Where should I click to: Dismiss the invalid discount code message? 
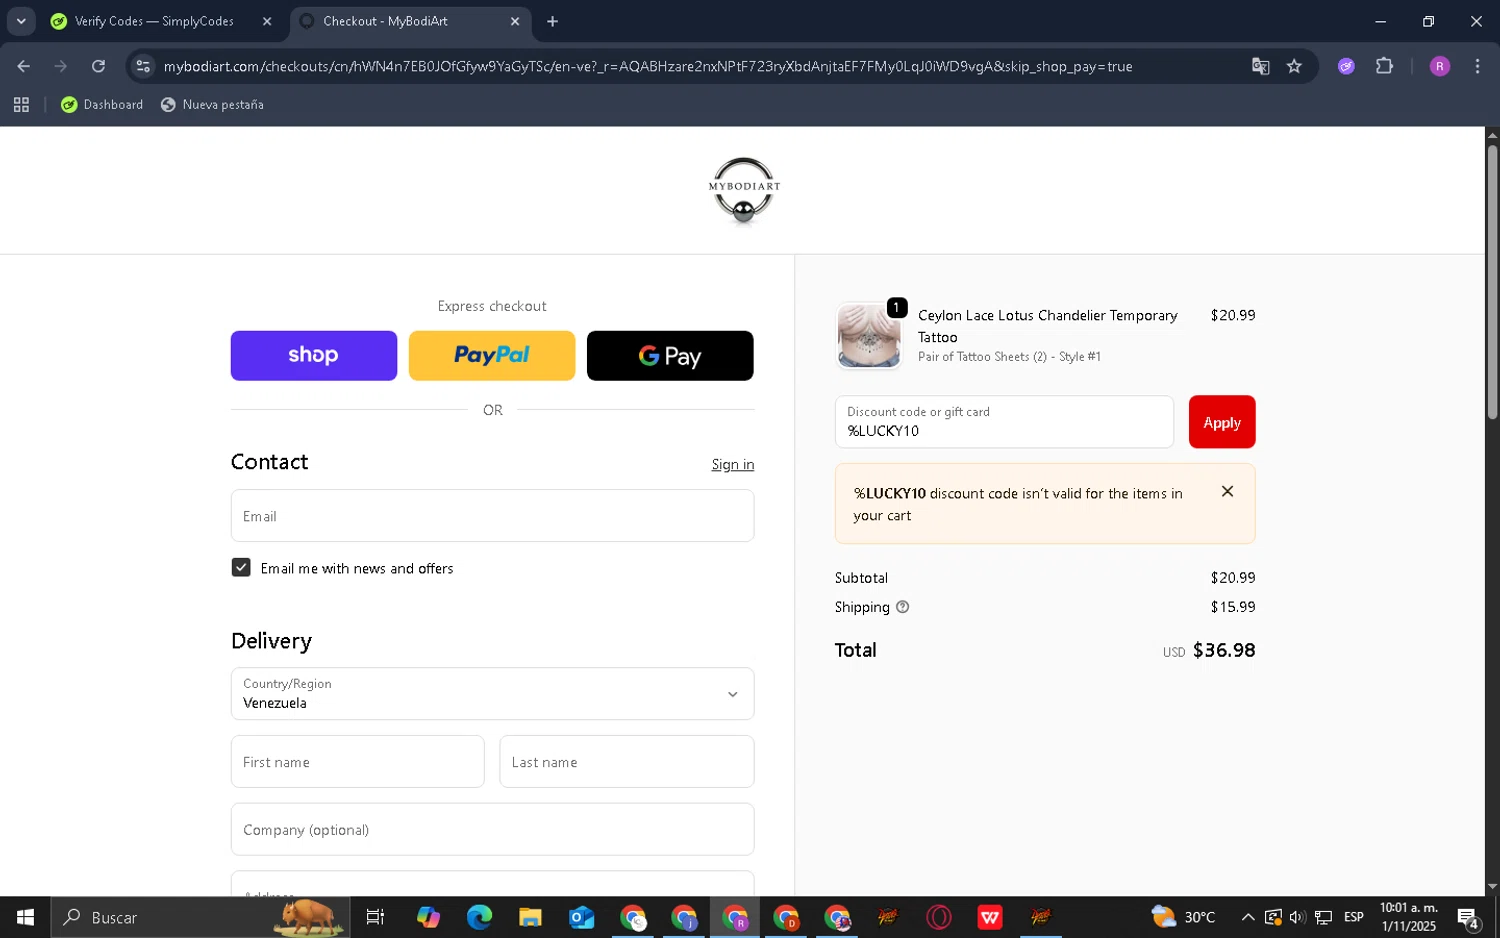click(x=1227, y=491)
